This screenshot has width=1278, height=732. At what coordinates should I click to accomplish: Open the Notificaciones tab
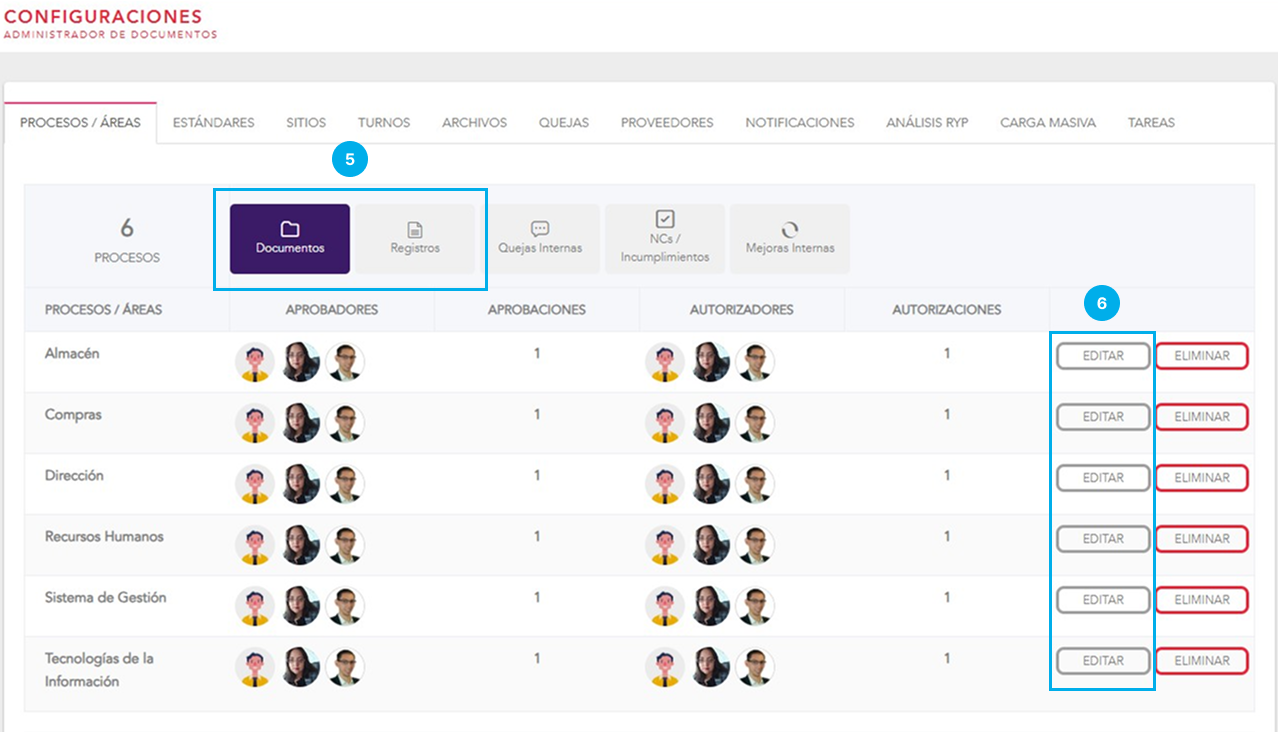click(x=799, y=123)
